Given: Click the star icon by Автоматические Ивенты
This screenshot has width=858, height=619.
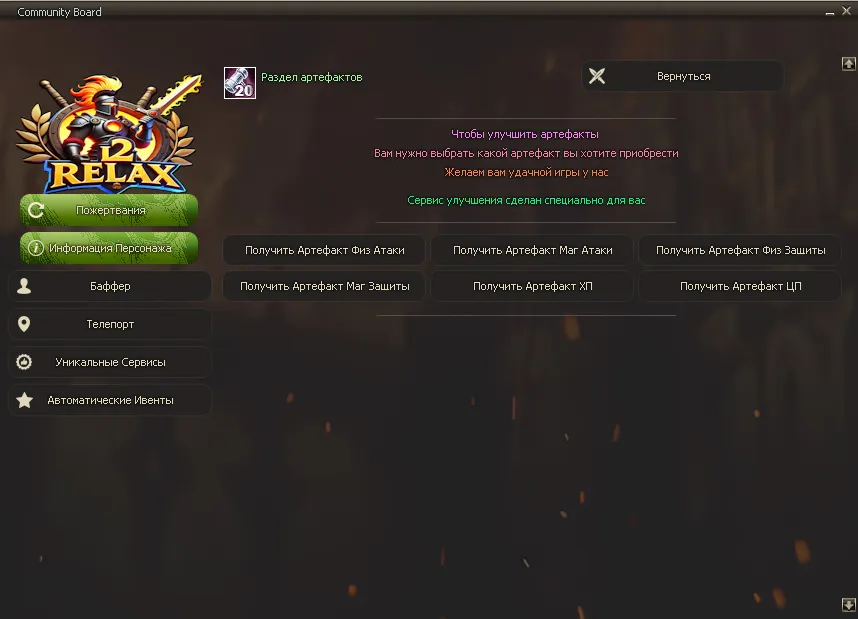Looking at the screenshot, I should pyautogui.click(x=25, y=400).
